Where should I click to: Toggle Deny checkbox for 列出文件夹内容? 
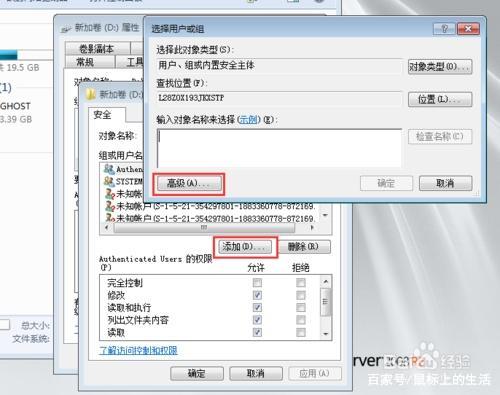click(301, 320)
